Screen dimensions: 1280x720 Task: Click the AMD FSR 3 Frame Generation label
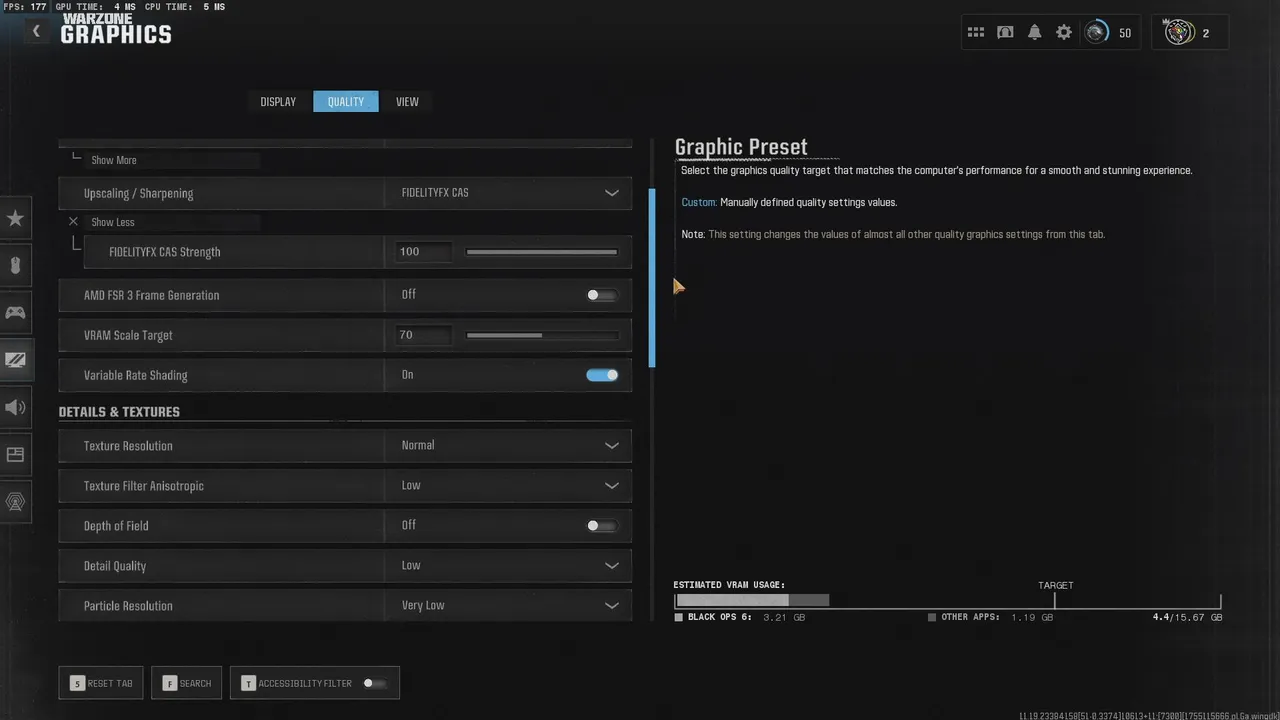(x=151, y=295)
